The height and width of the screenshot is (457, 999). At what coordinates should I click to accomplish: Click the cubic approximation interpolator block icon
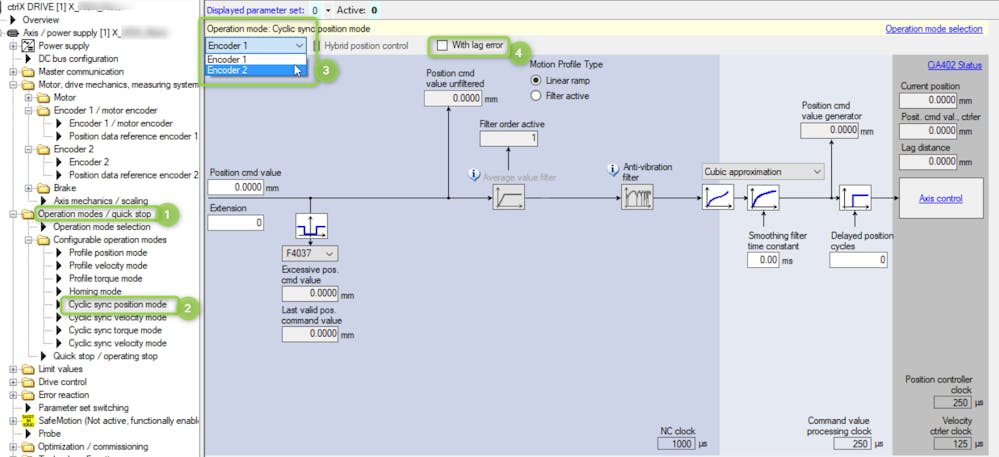point(718,198)
